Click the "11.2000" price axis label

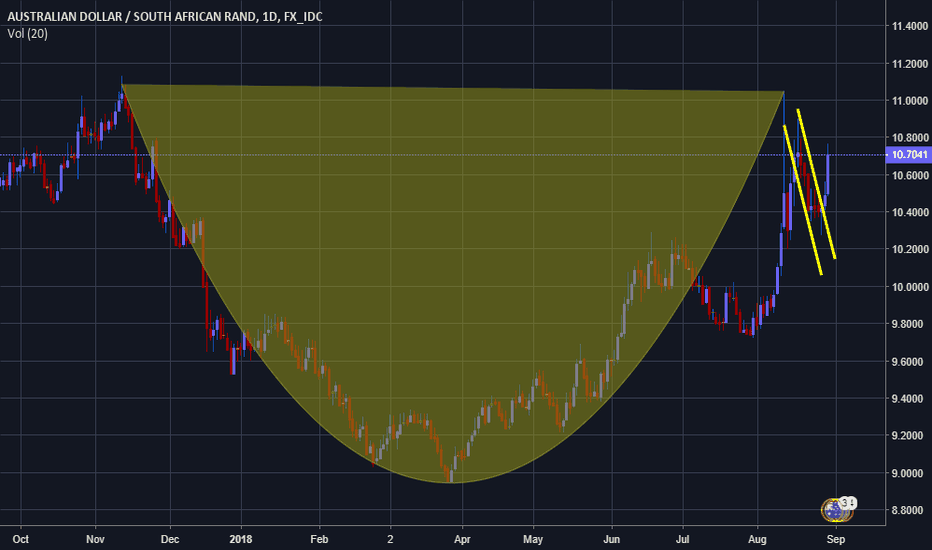(909, 64)
